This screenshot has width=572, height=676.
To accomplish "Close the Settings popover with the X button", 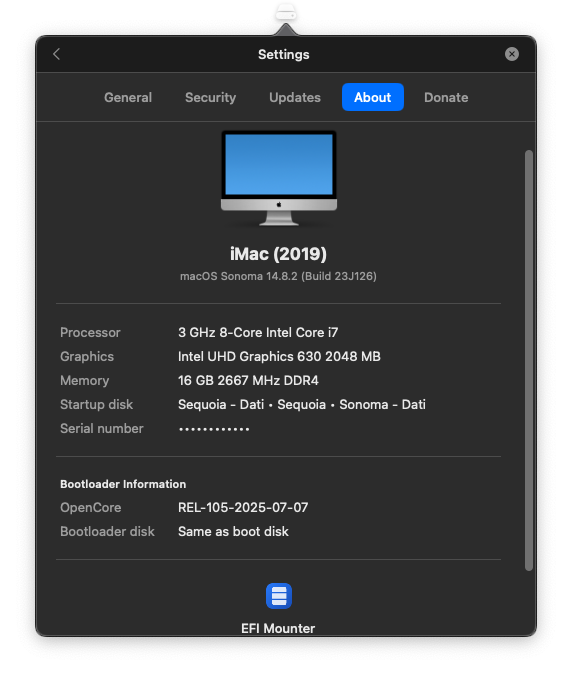I will pos(512,54).
